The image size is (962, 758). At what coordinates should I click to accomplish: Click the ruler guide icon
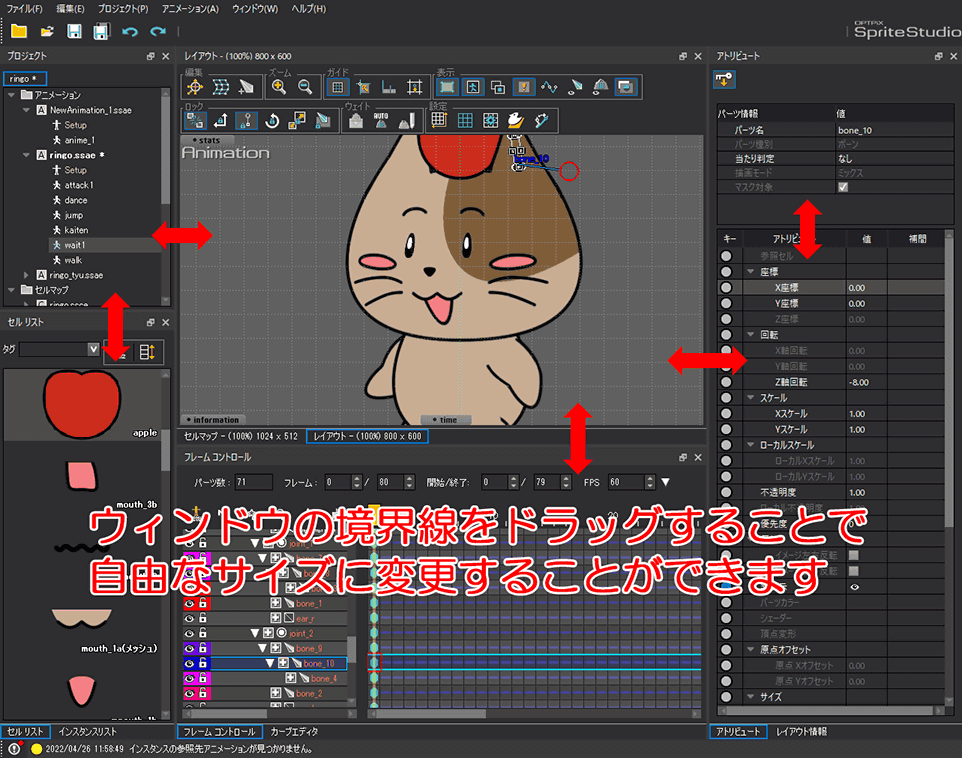click(x=389, y=87)
